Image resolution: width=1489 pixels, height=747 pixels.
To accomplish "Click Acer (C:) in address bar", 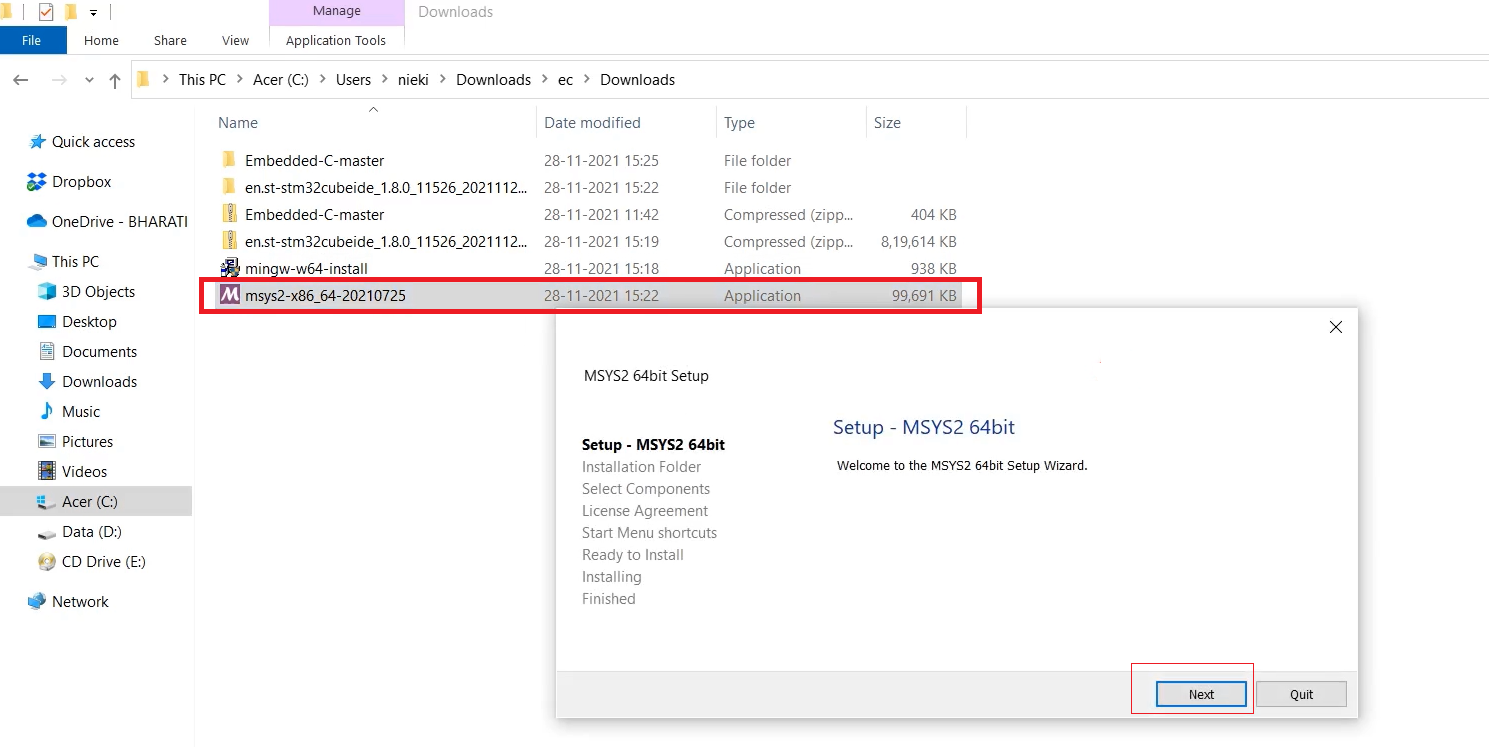I will pos(281,80).
